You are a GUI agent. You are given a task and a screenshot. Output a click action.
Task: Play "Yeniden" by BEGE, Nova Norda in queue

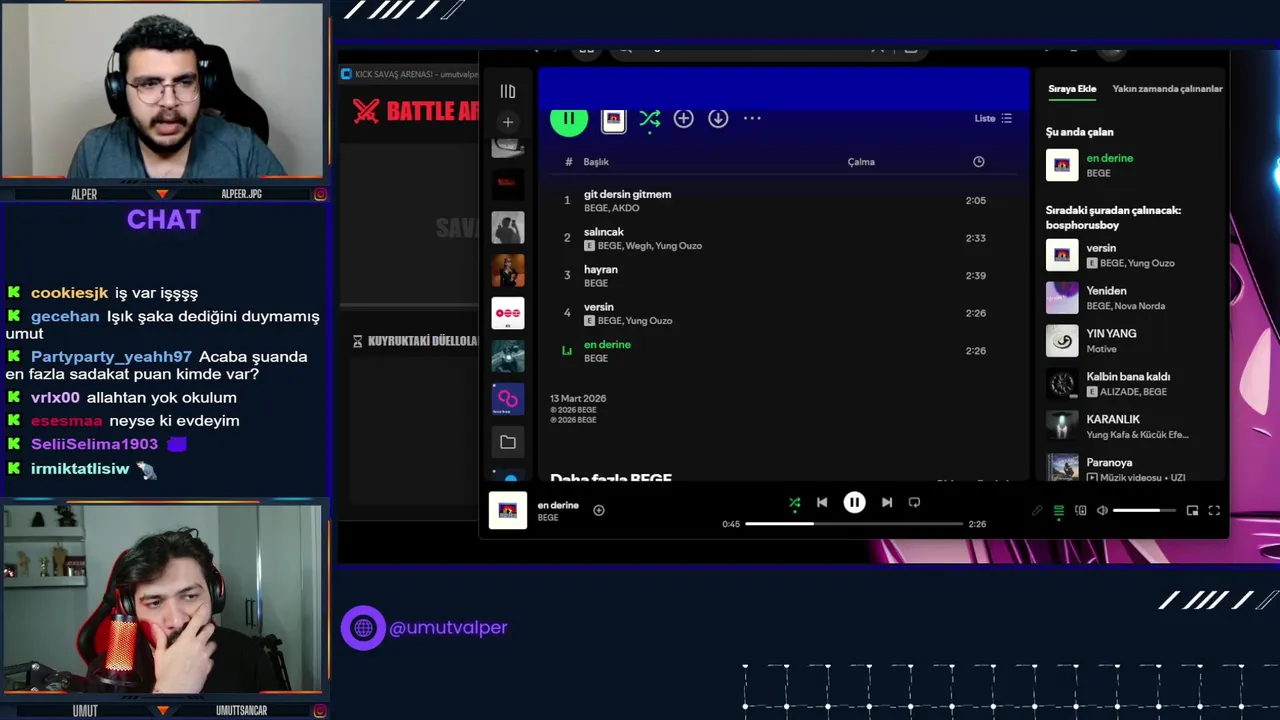tap(1133, 298)
